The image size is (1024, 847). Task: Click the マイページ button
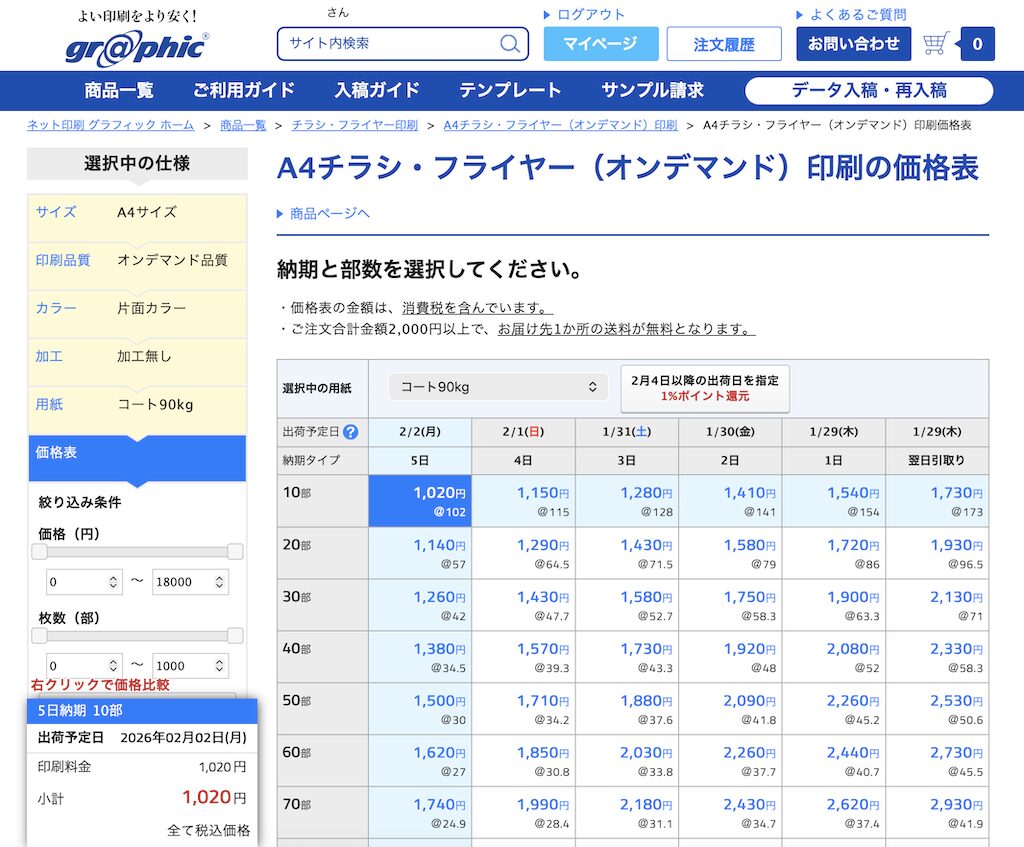point(600,44)
